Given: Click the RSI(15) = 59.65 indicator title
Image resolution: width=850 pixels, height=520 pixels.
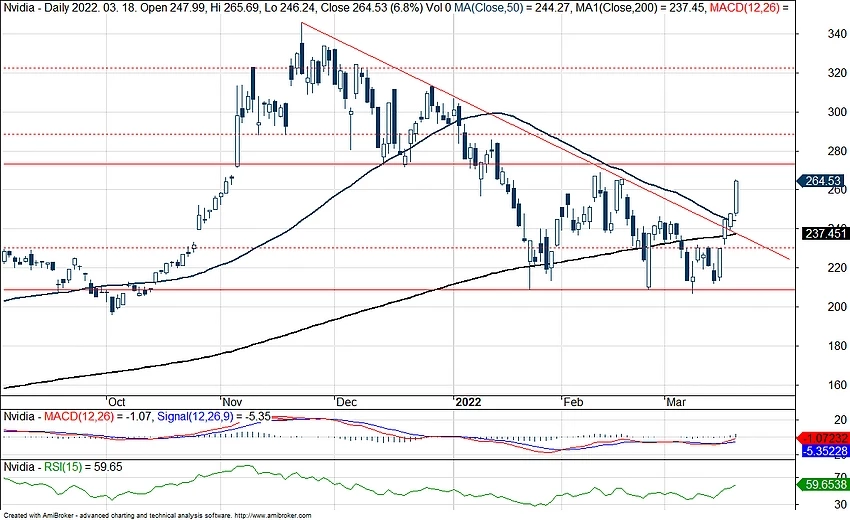Looking at the screenshot, I should 83,466.
